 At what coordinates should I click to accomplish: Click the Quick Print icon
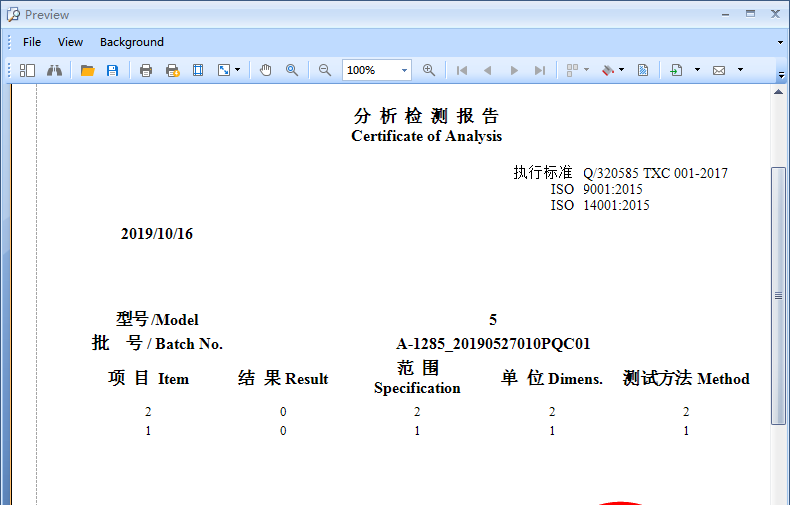pyautogui.click(x=172, y=70)
